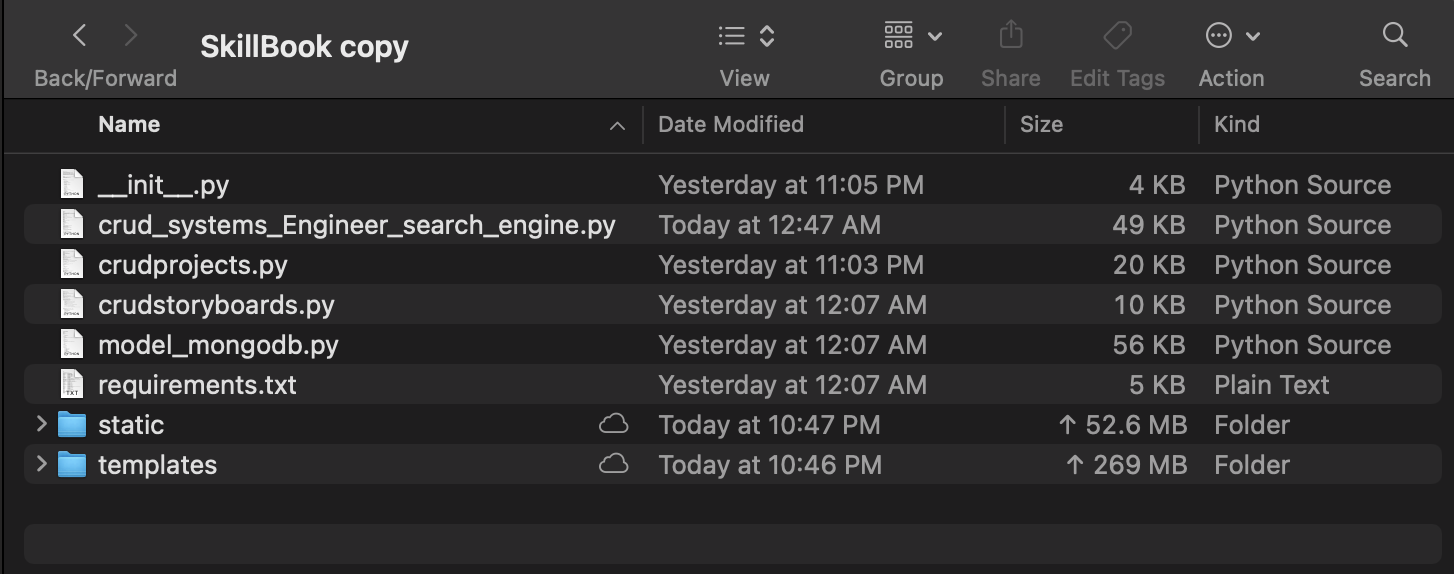Click the Share toolbar icon
This screenshot has width=1454, height=574.
1011,35
